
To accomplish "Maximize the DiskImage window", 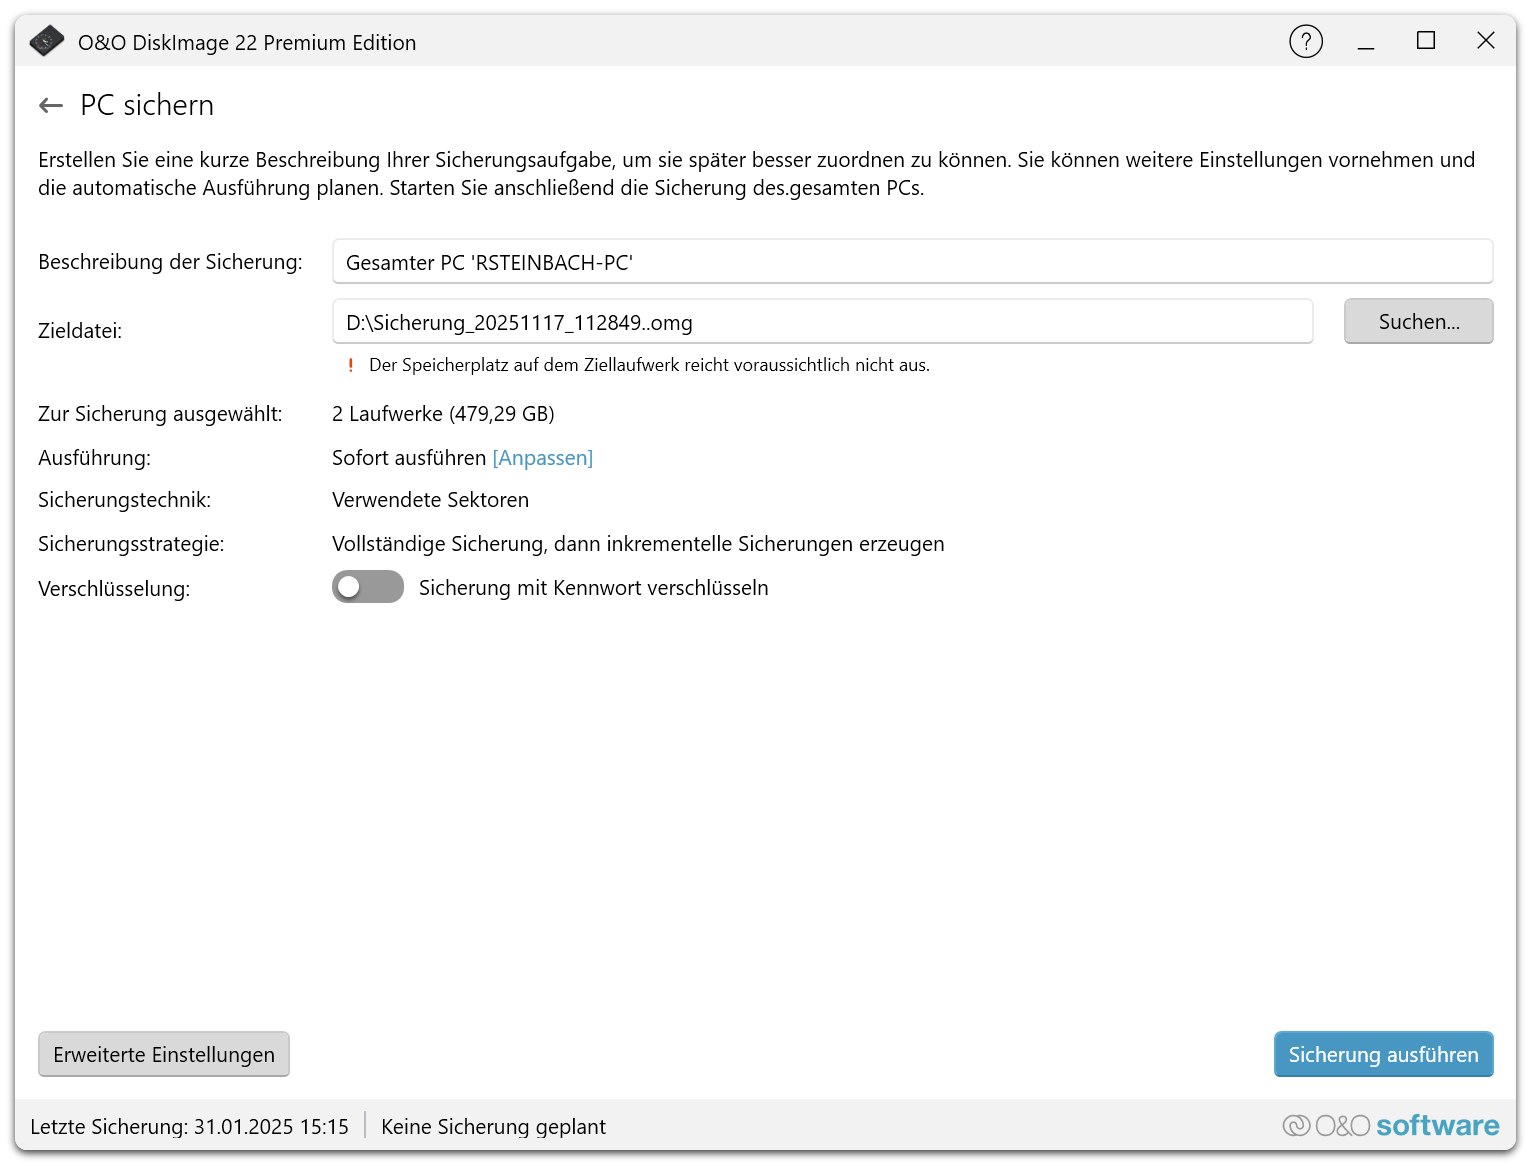I will tap(1426, 41).
